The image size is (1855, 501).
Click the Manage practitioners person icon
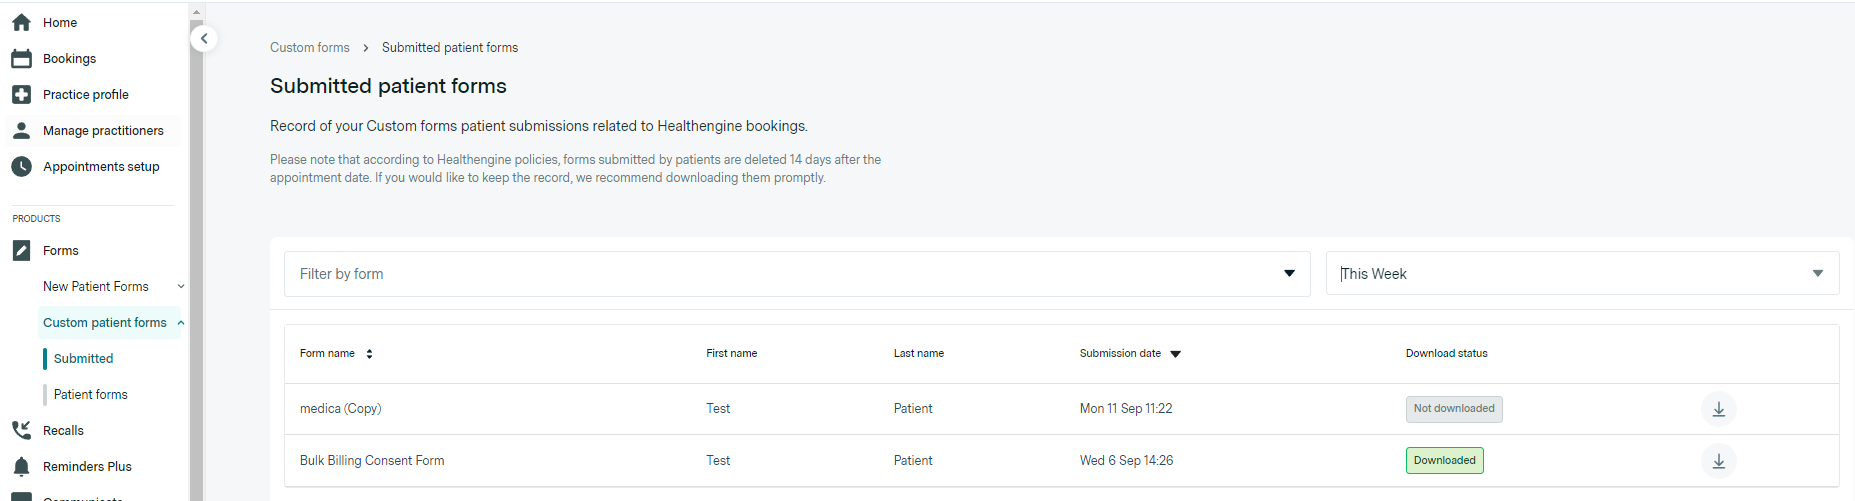click(21, 131)
